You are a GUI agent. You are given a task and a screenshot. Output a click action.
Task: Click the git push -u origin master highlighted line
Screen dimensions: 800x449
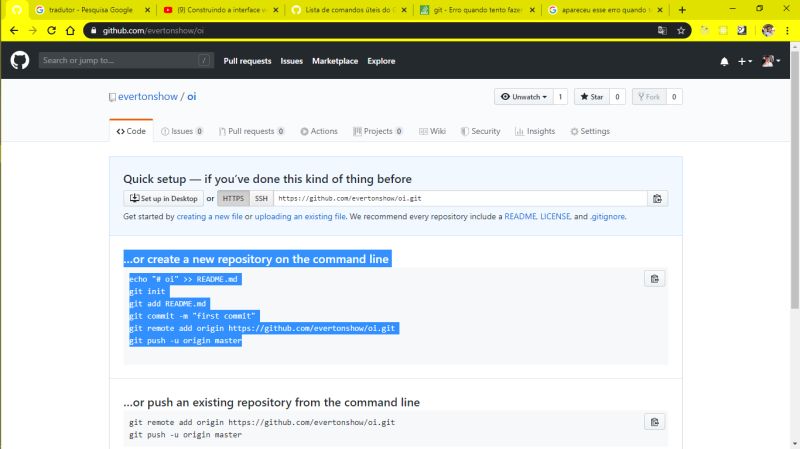coord(185,340)
